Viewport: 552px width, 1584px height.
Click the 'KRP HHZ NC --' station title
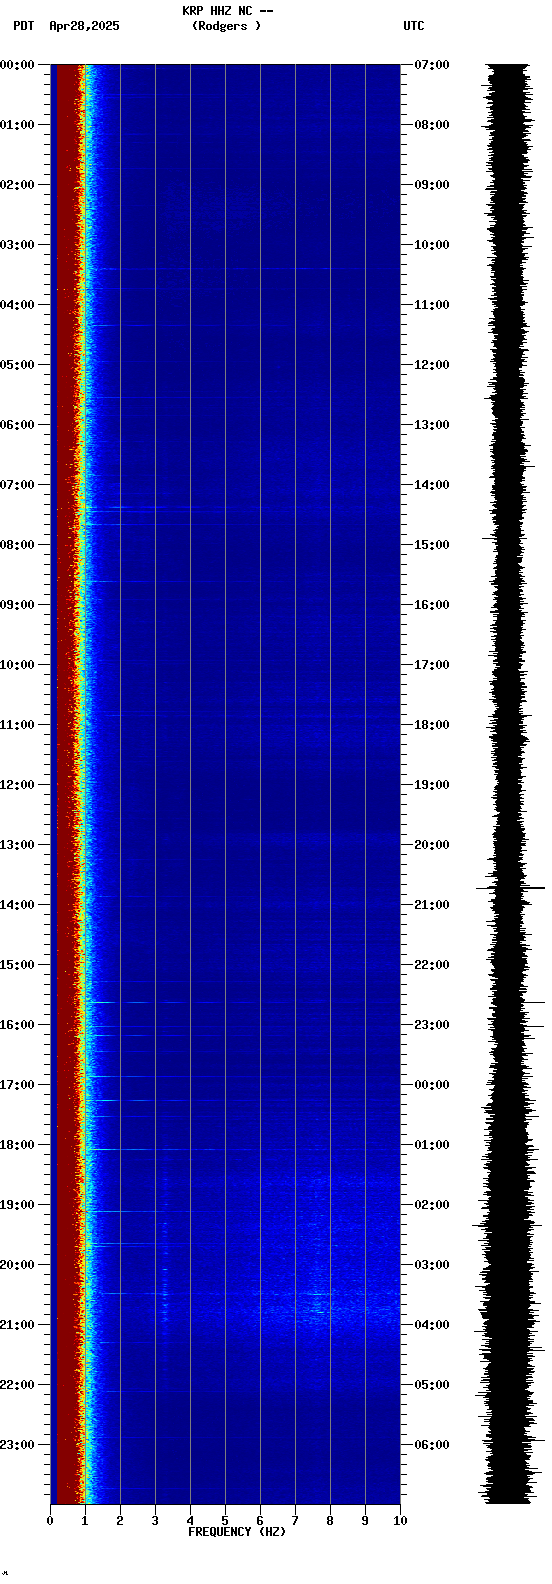coord(228,11)
